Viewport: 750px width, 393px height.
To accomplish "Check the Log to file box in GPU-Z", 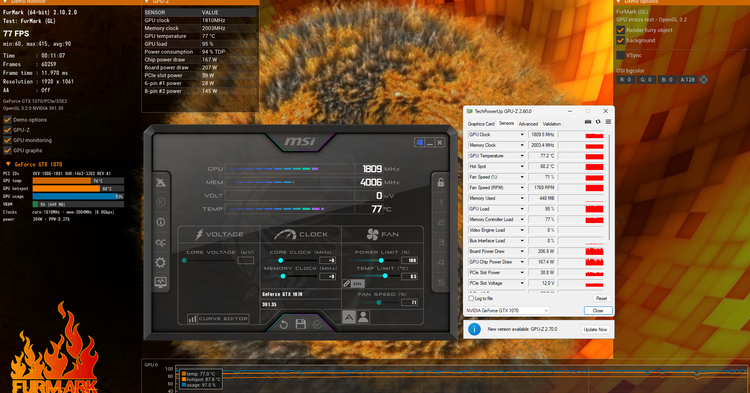I will coord(471,298).
